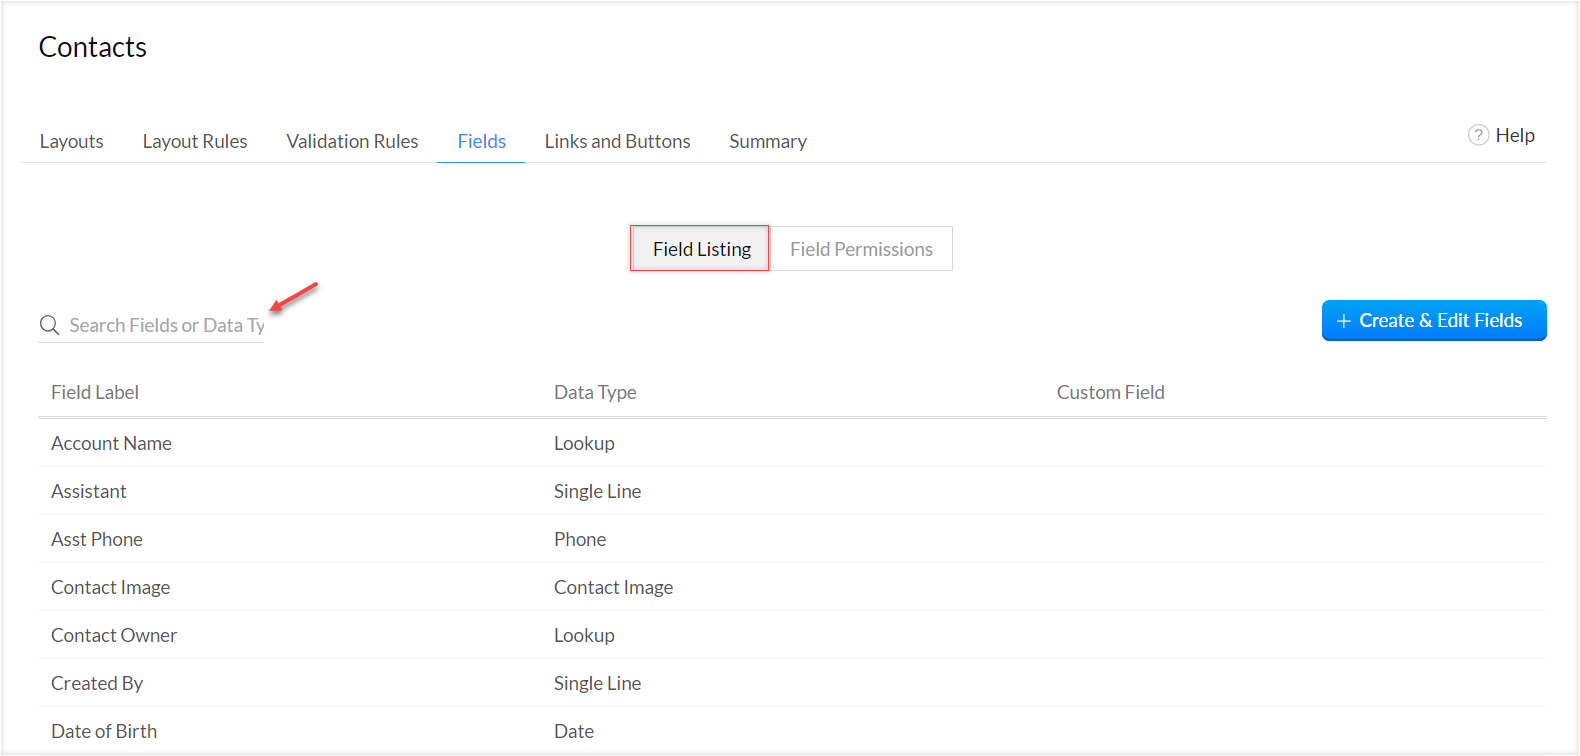Click the Field Label column header
The height and width of the screenshot is (756, 1580).
point(95,392)
